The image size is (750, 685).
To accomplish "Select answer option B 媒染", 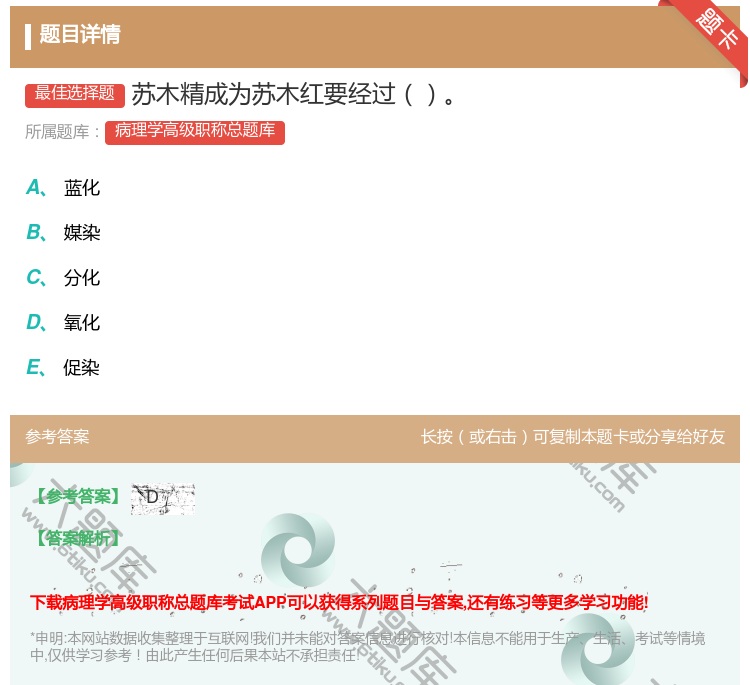I will [x=63, y=232].
